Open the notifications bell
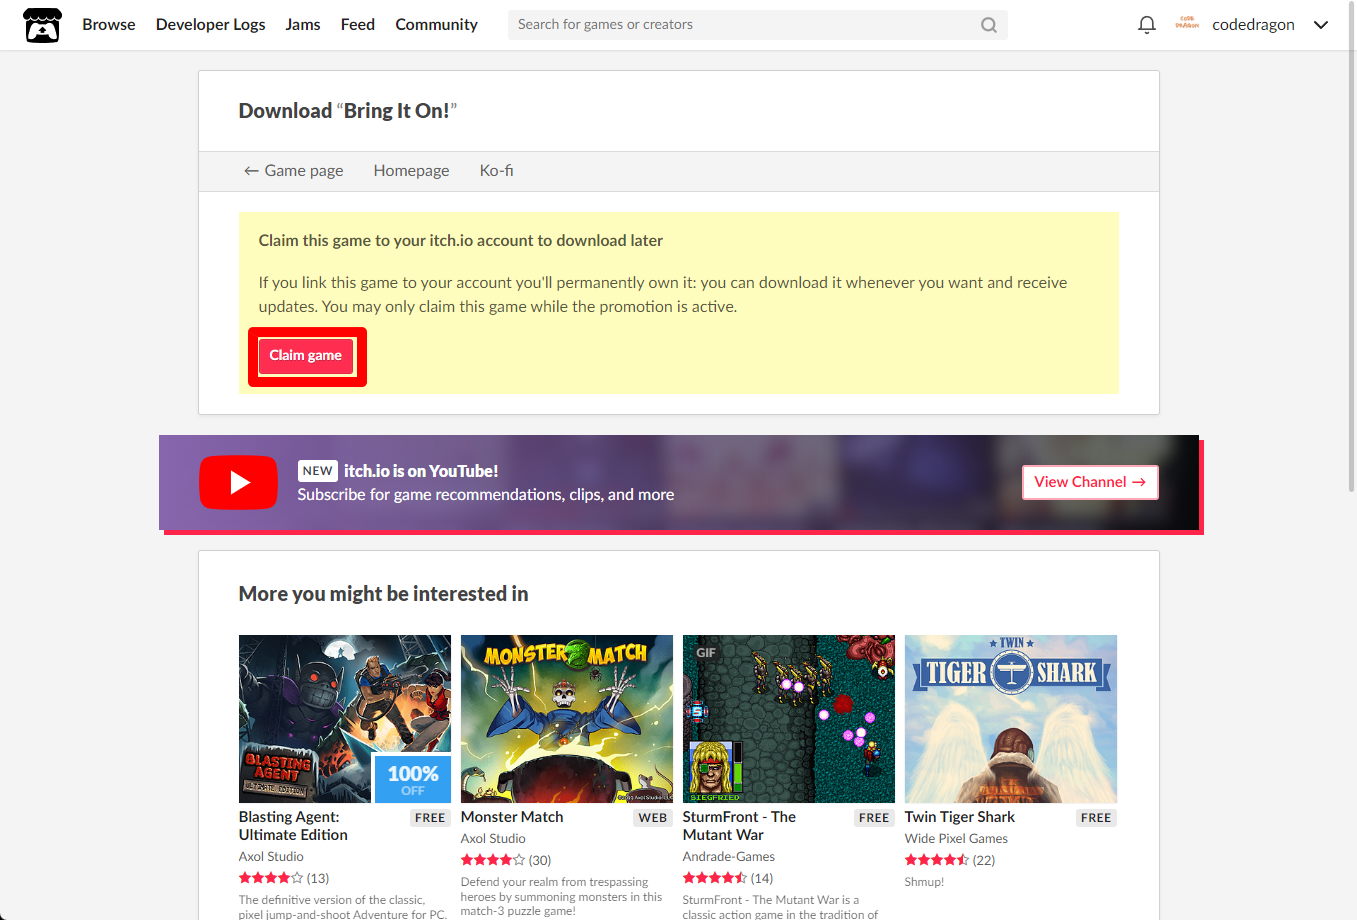The image size is (1357, 920). point(1147,25)
